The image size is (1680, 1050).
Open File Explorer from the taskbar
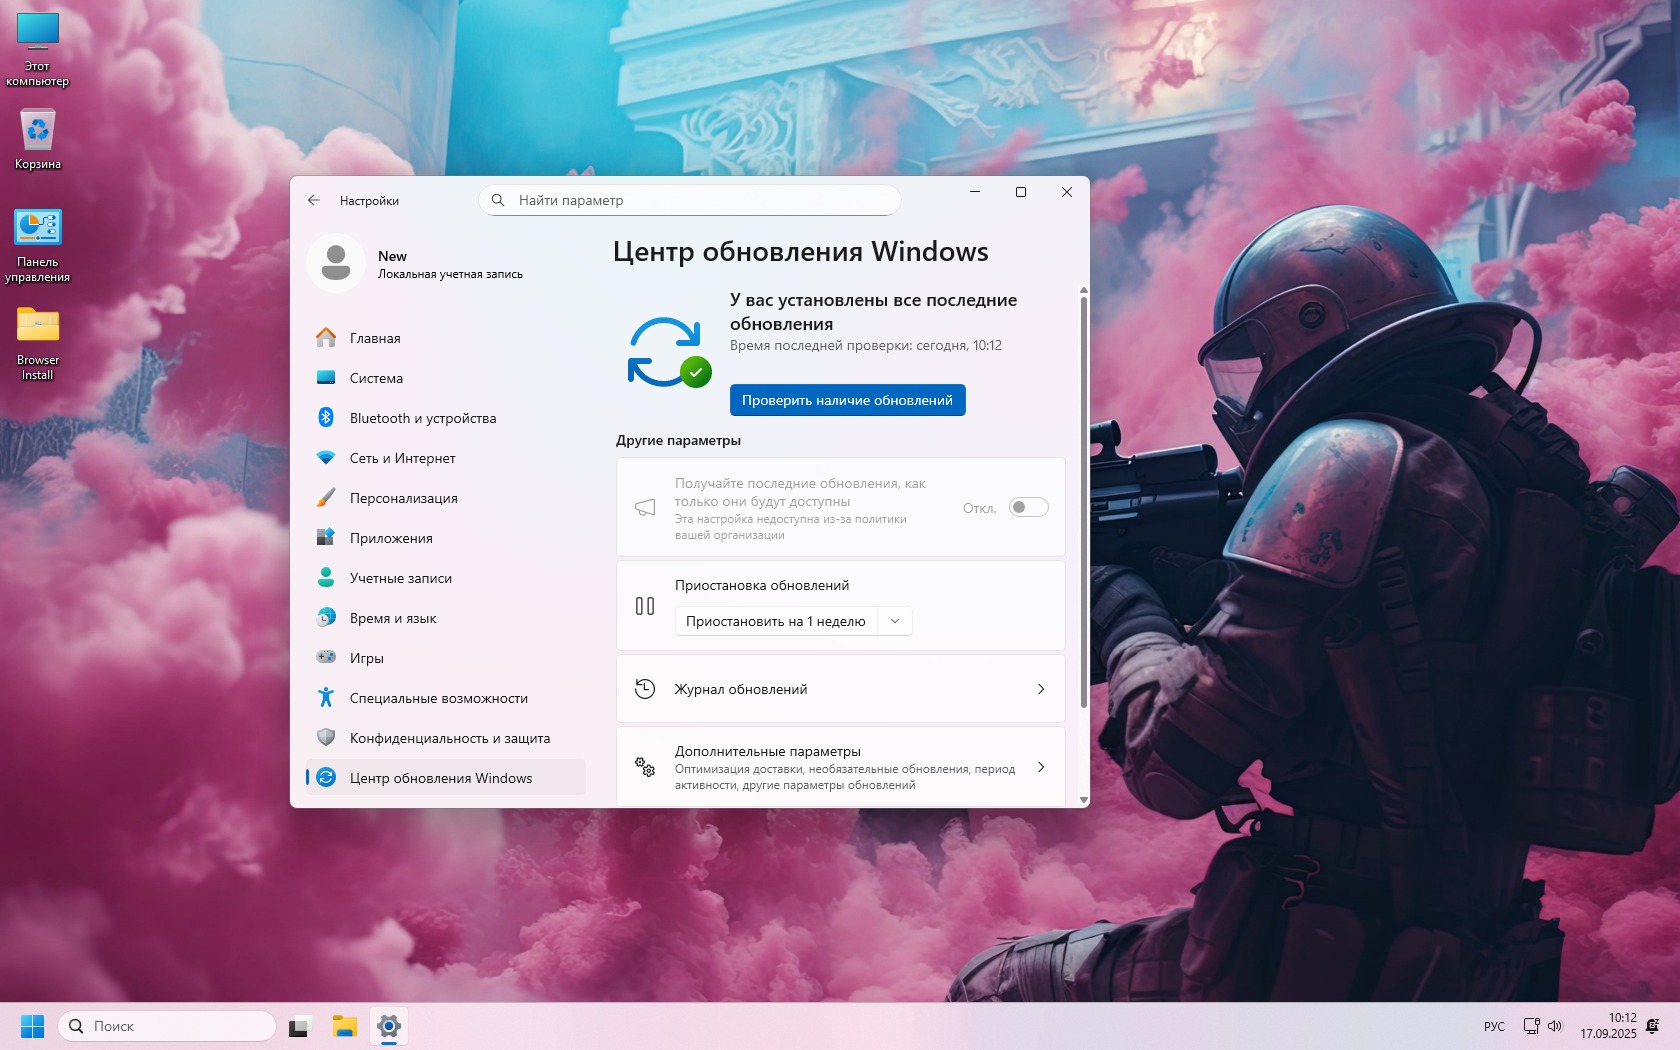(x=345, y=1026)
